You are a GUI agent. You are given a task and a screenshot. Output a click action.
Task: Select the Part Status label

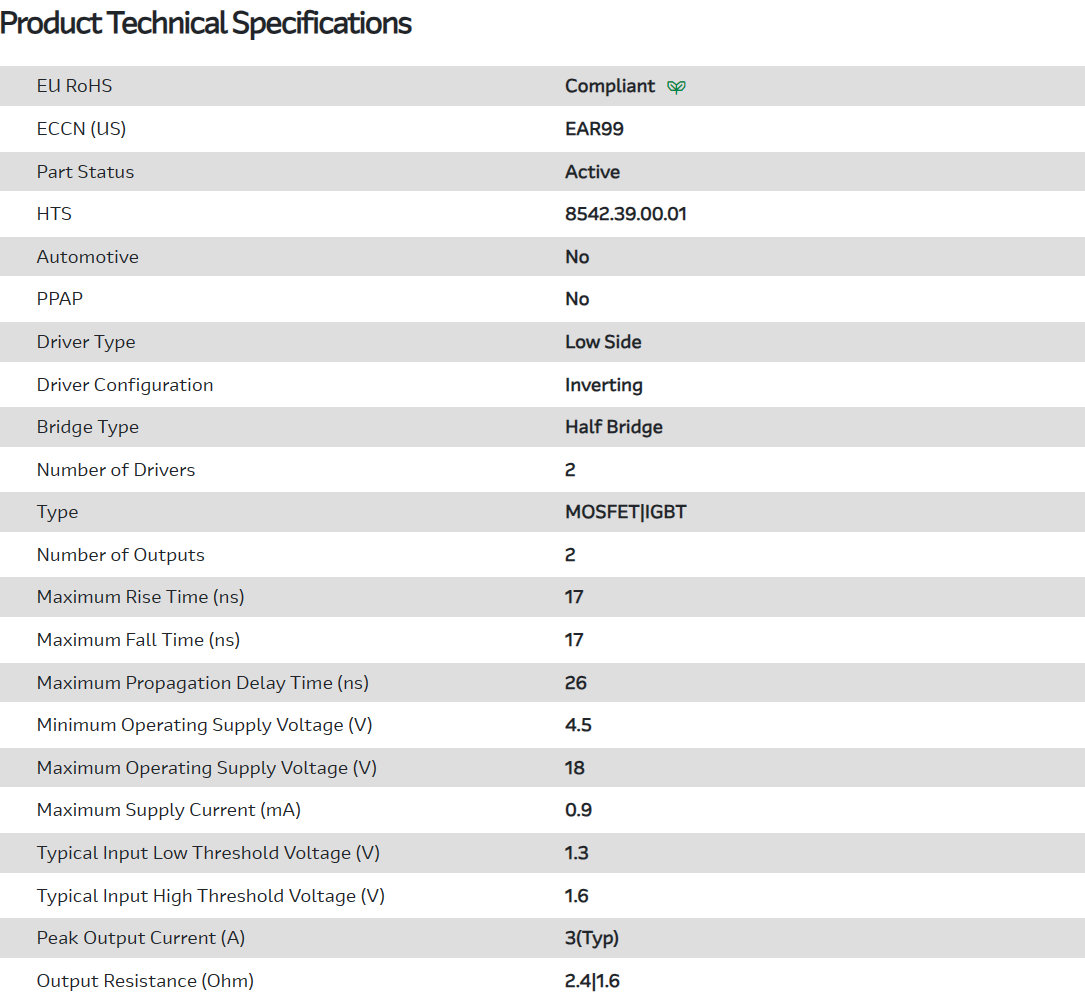point(85,172)
